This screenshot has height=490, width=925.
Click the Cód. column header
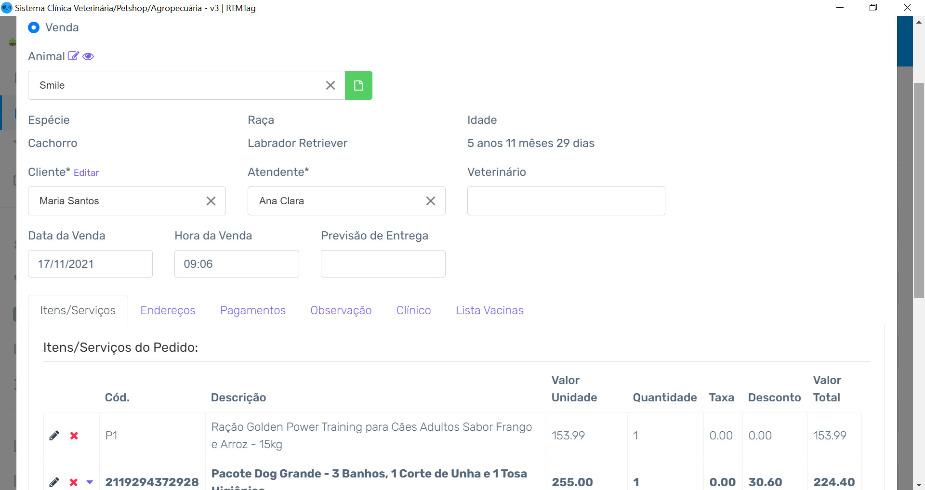point(117,397)
